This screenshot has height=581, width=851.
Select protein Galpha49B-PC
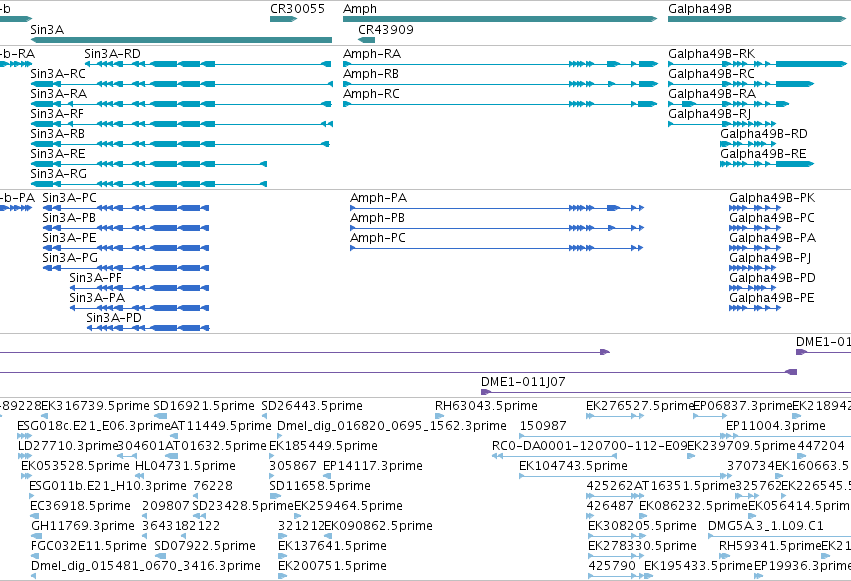point(755,228)
